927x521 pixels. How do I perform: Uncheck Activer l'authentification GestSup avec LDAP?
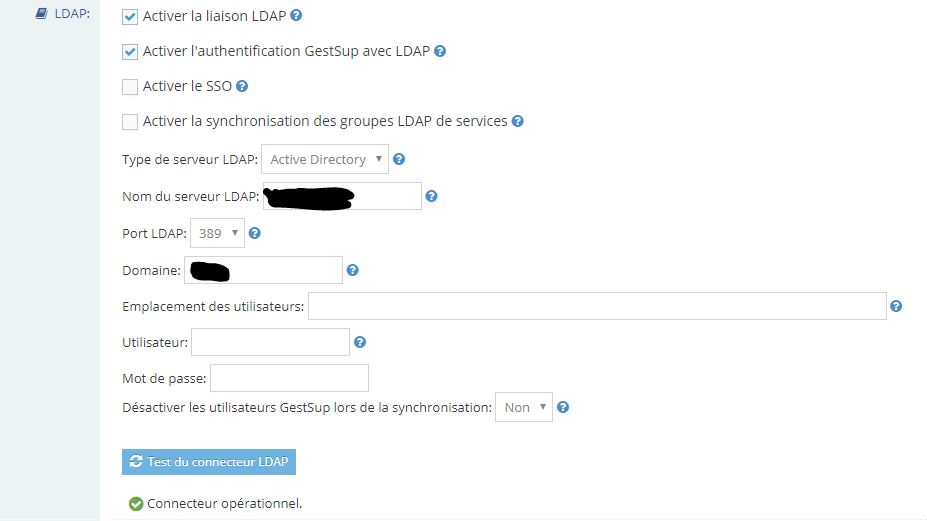[130, 52]
